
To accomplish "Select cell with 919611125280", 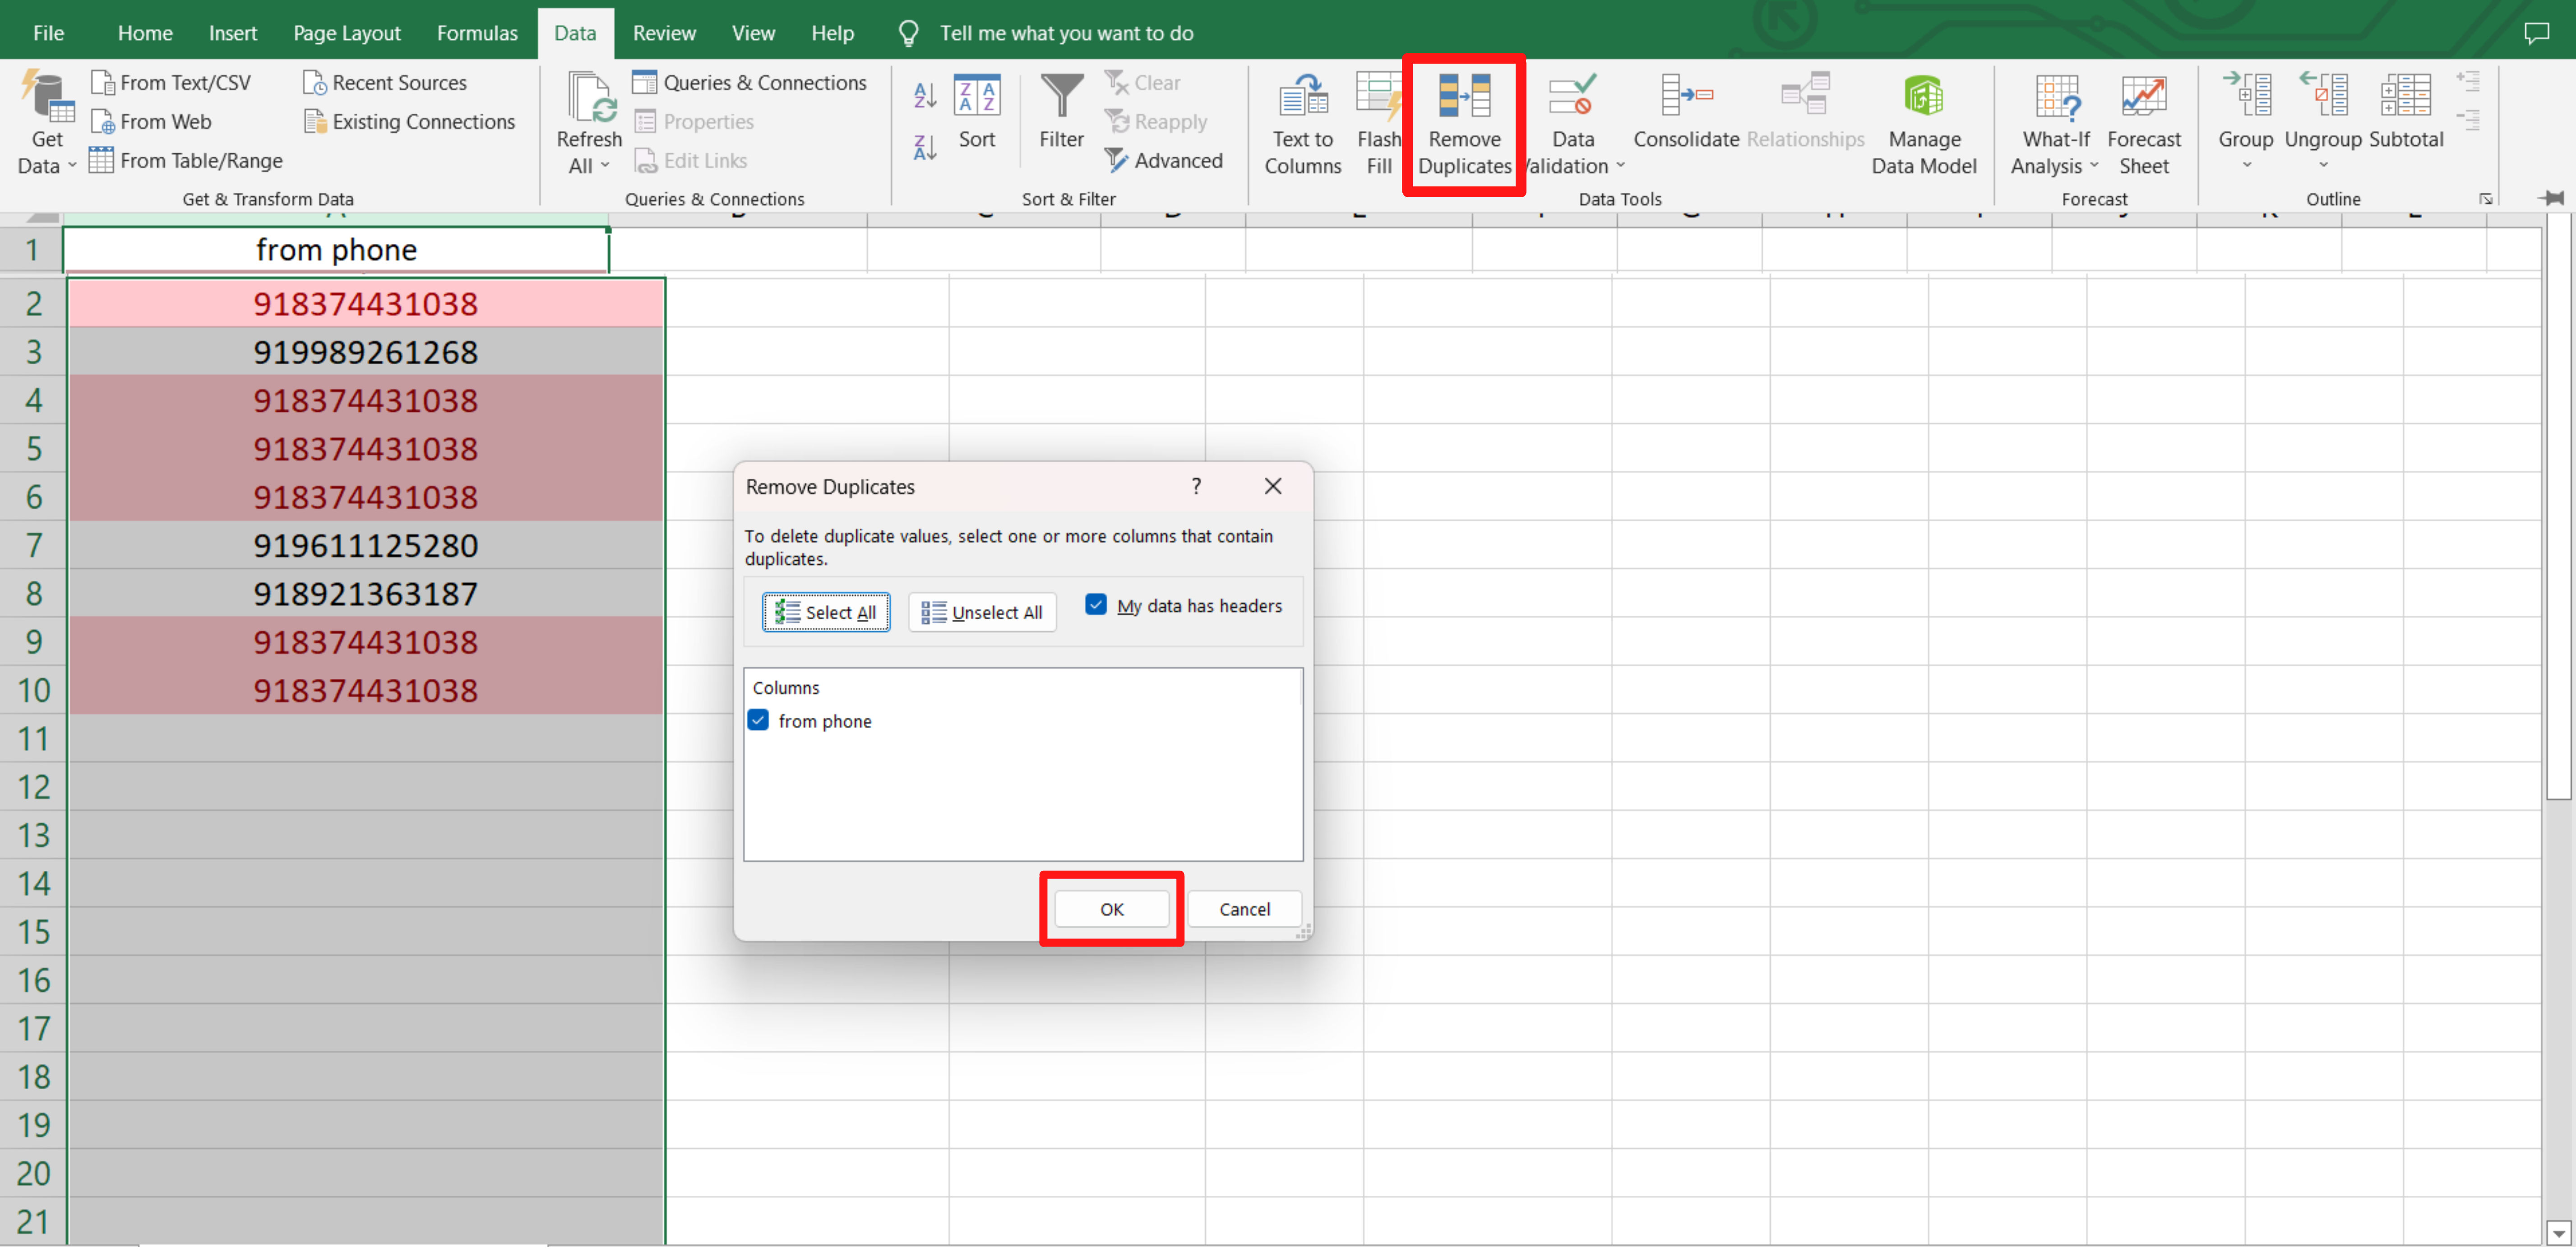I will (366, 546).
